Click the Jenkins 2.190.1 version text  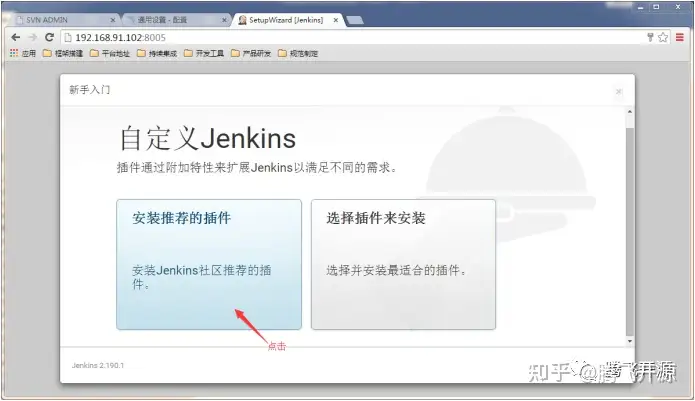98,365
